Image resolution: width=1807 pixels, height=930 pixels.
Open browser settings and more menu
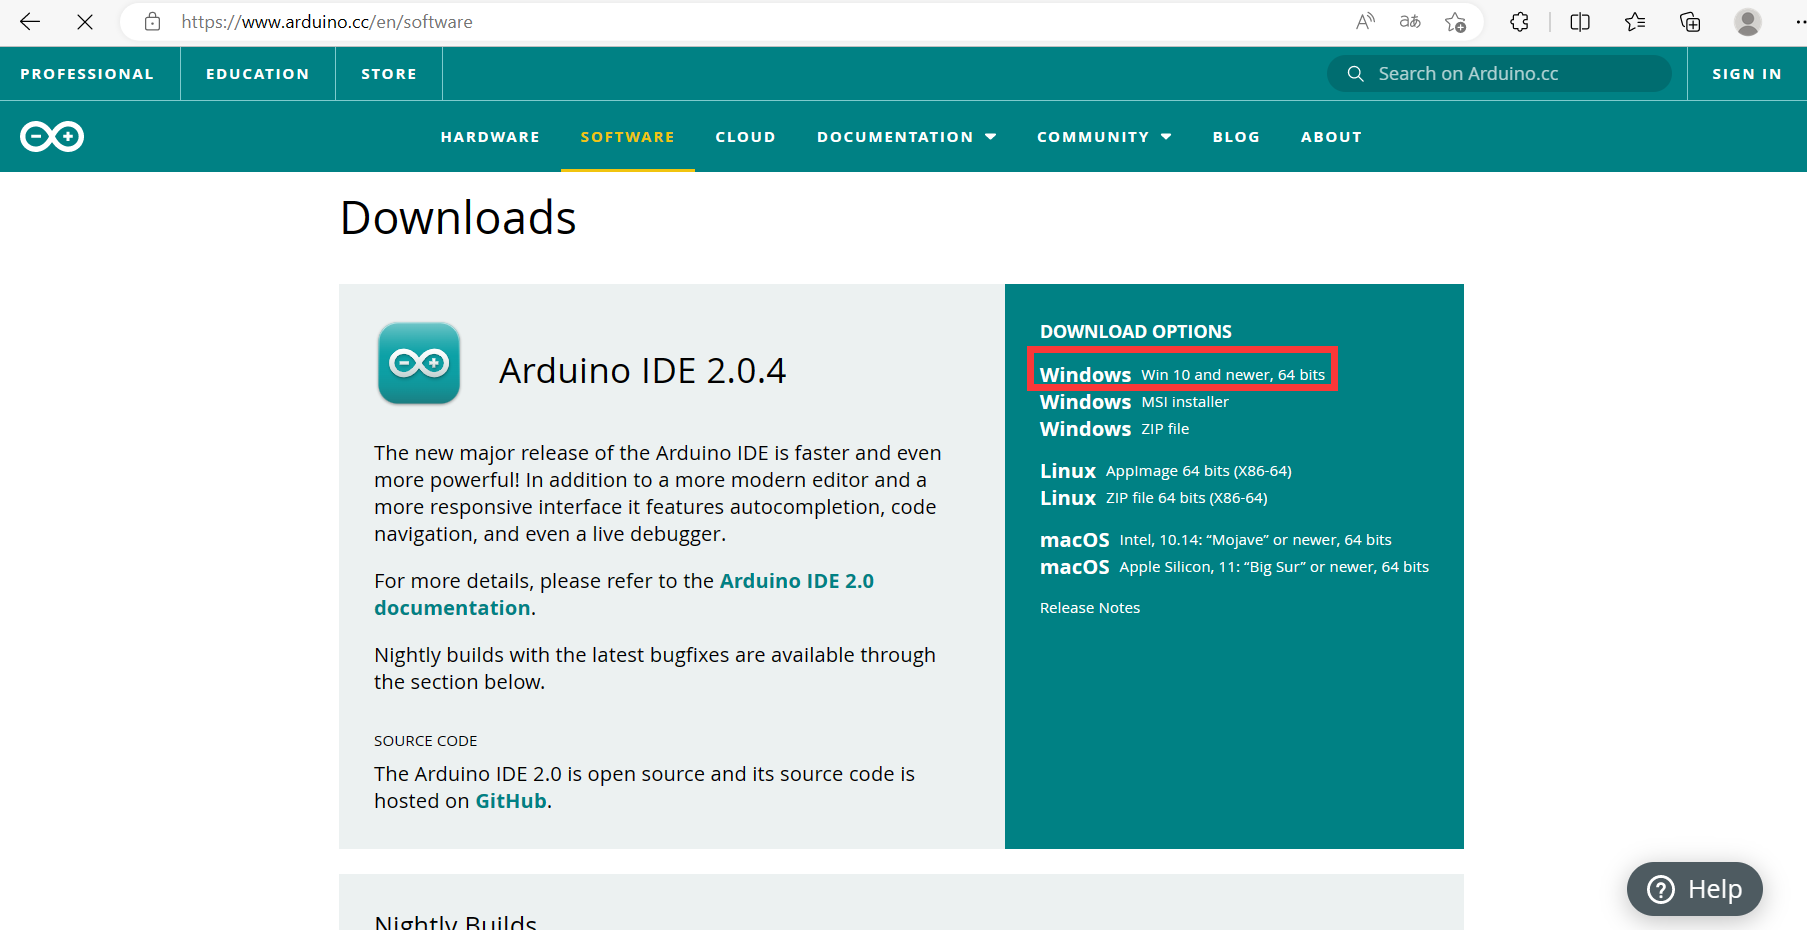point(1799,22)
